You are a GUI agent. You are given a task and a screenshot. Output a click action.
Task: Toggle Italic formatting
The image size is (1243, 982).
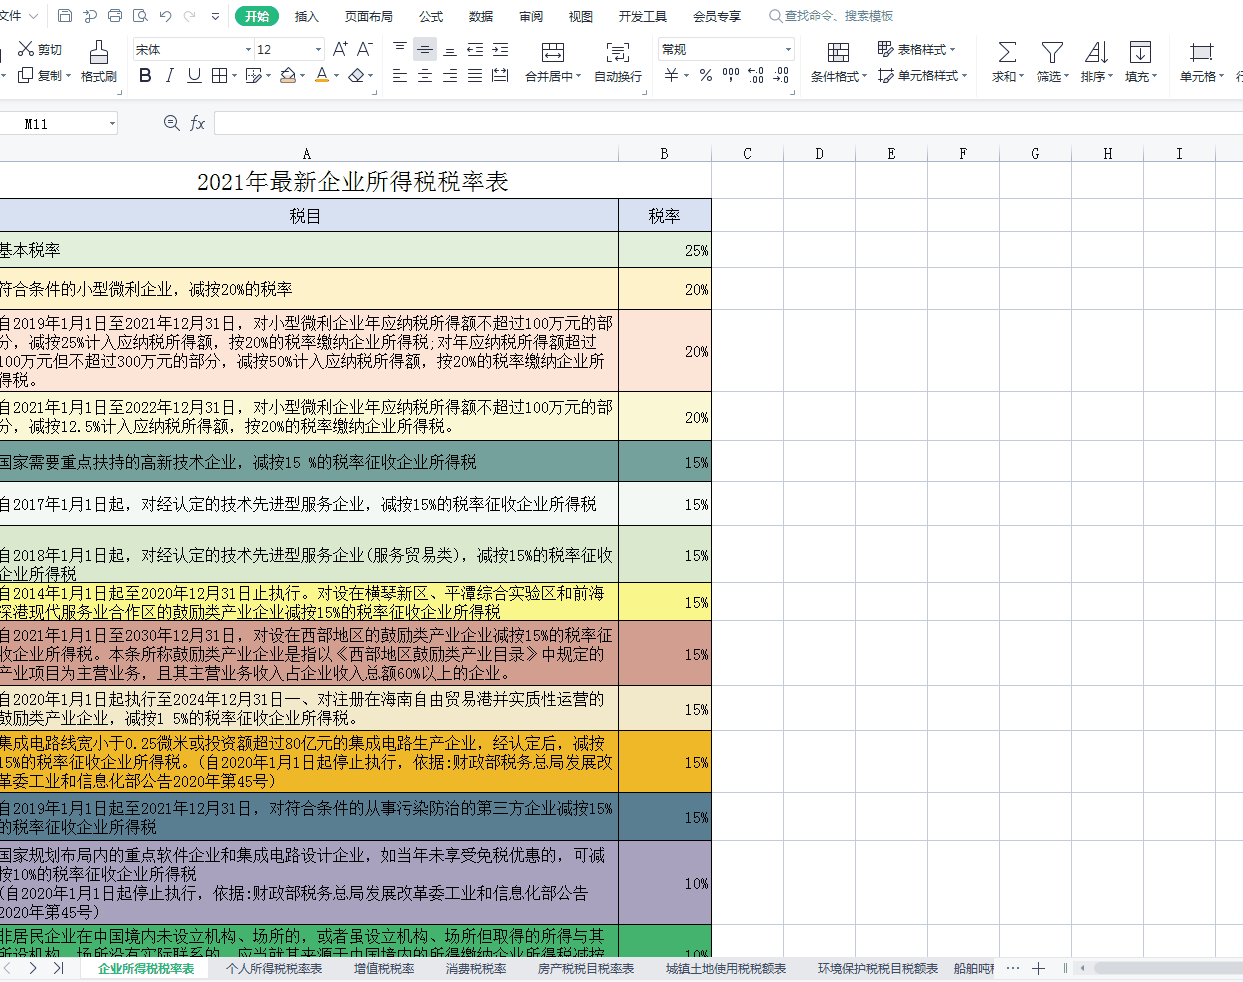pos(170,76)
